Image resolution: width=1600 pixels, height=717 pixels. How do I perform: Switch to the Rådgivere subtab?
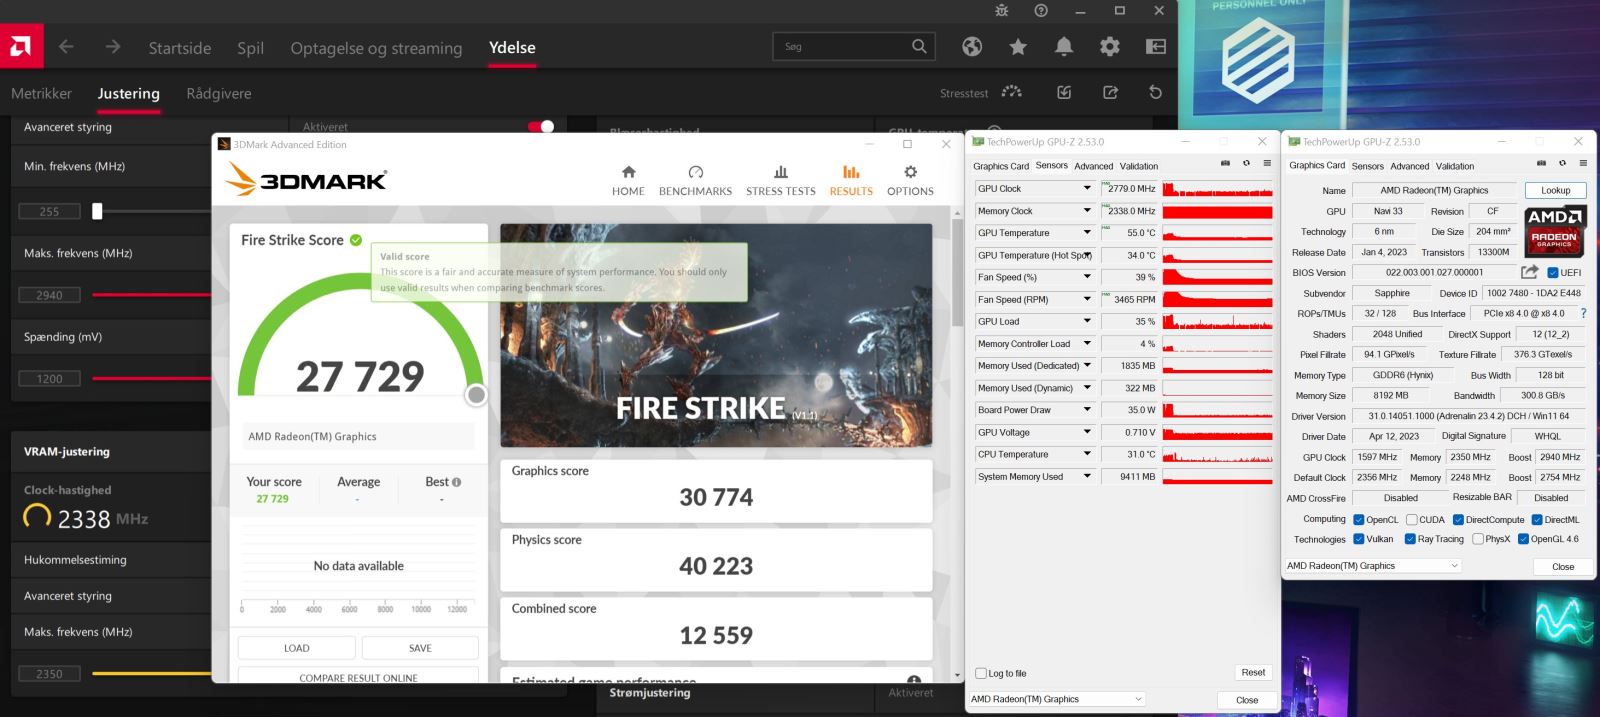coord(219,93)
